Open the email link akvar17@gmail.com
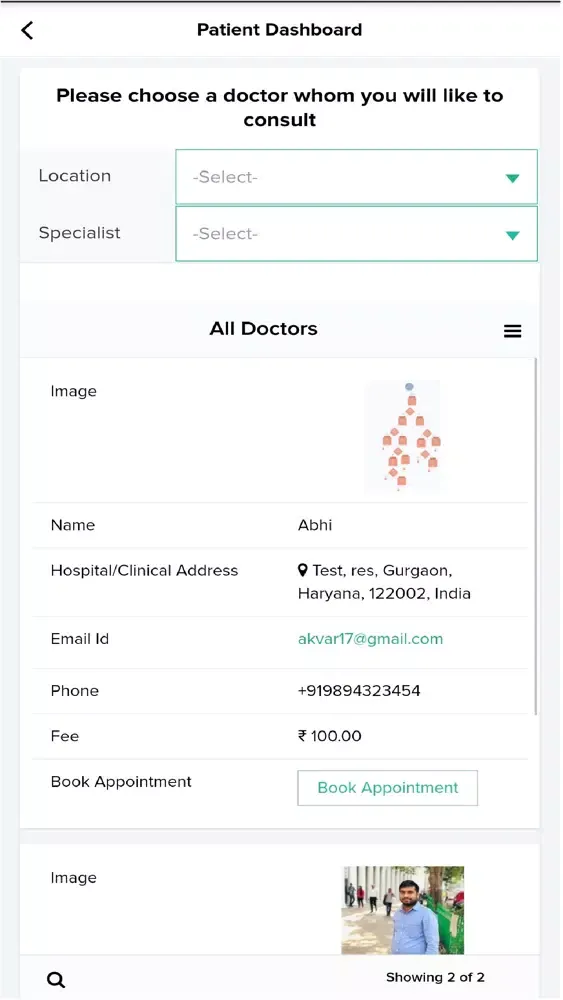This screenshot has width=563, height=1000. tap(370, 639)
